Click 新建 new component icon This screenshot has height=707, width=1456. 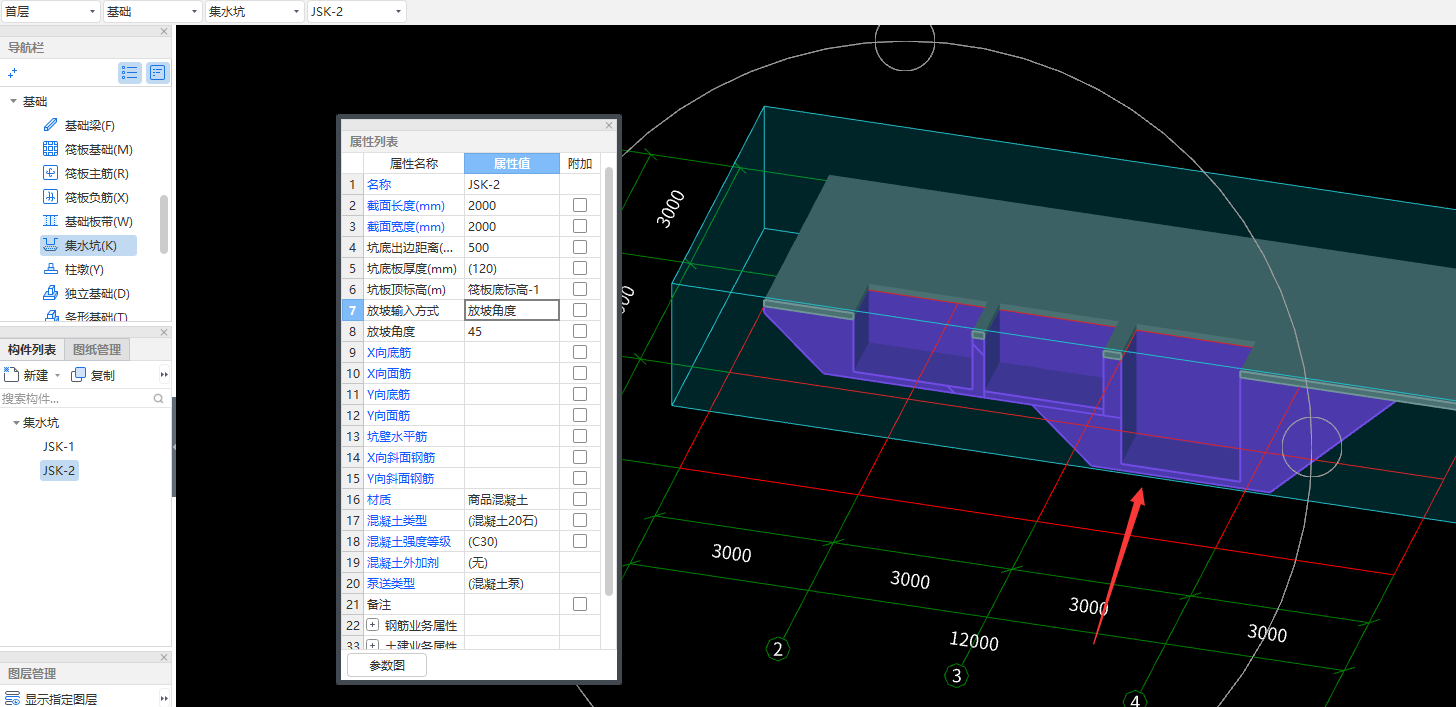point(11,375)
